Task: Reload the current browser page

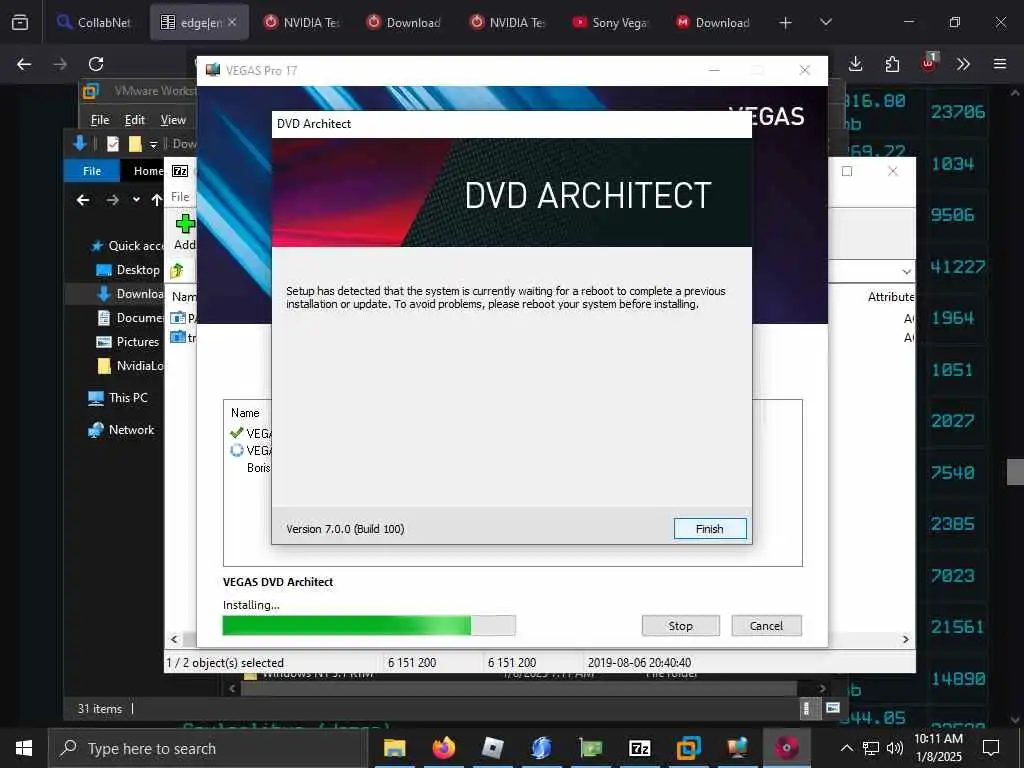Action: (x=96, y=64)
